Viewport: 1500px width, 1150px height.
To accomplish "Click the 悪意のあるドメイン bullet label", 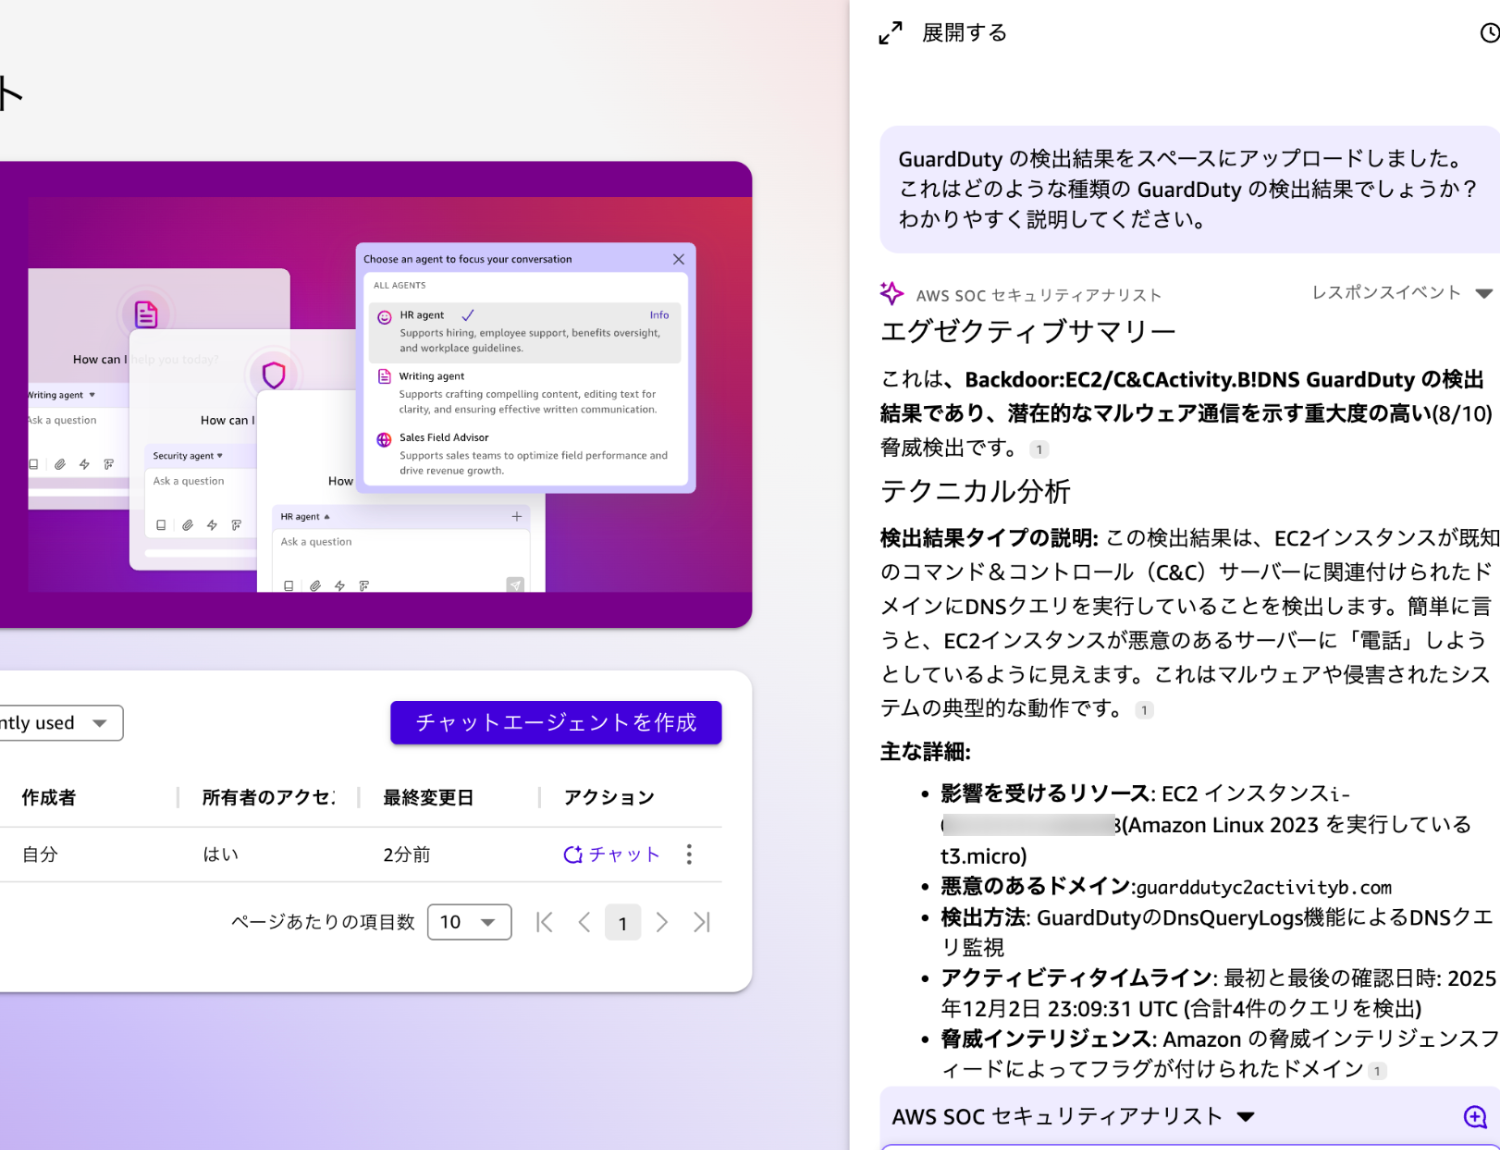I will coord(1035,887).
